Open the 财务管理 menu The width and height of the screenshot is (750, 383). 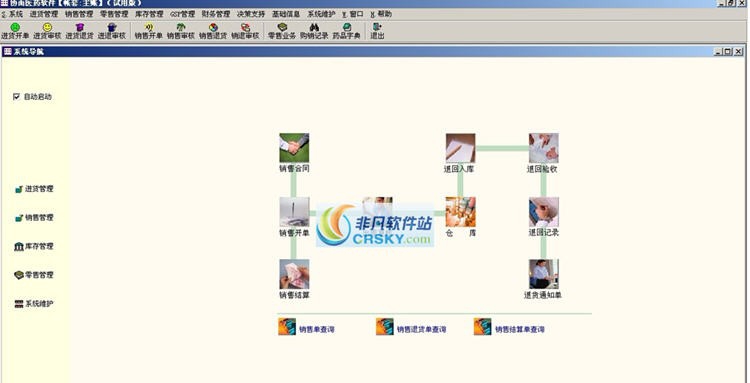click(216, 14)
